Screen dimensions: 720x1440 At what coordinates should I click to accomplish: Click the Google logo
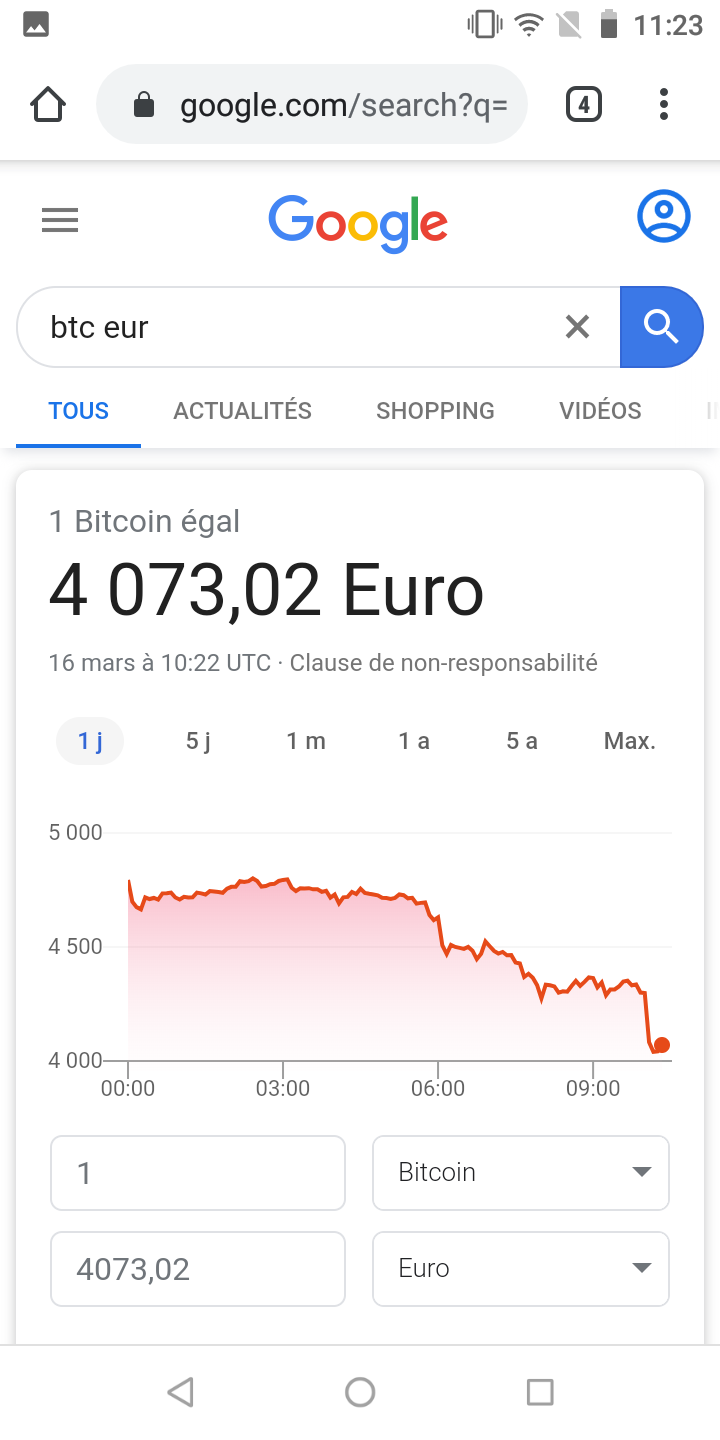coord(358,222)
